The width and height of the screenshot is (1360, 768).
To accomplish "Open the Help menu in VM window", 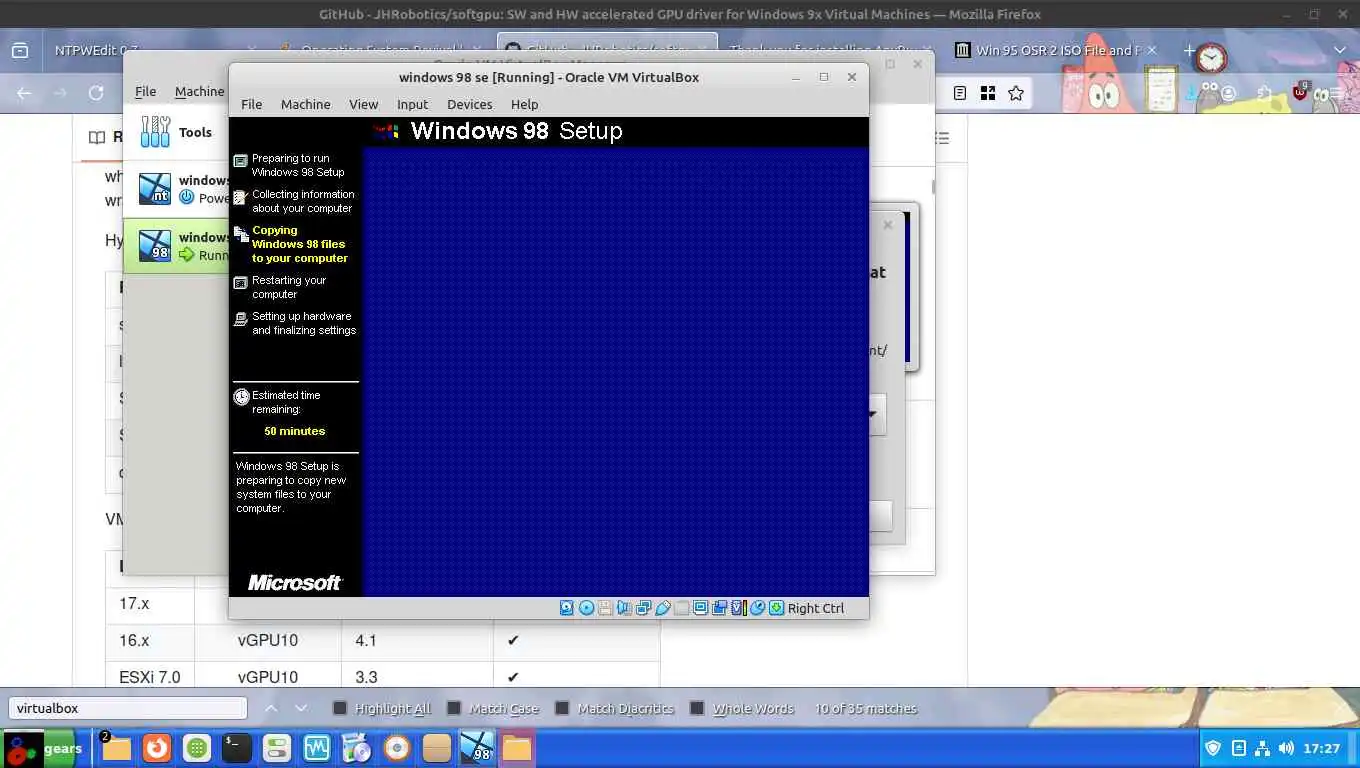I will [x=524, y=104].
